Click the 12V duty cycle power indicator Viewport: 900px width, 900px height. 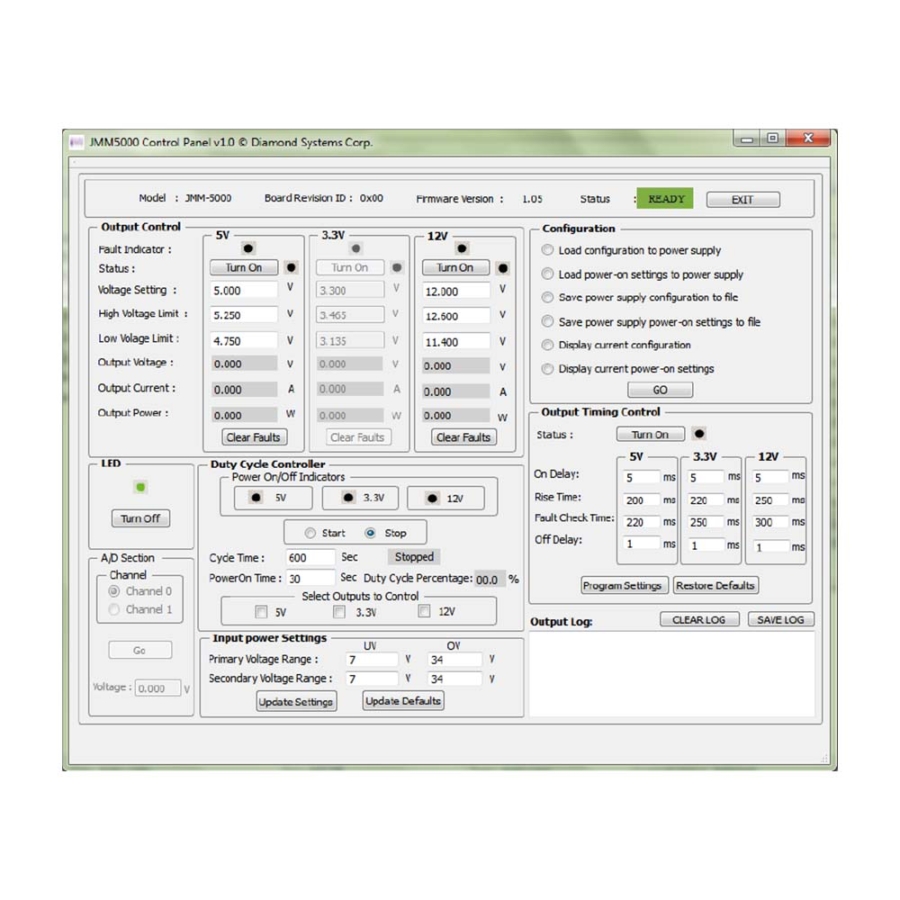(x=427, y=498)
